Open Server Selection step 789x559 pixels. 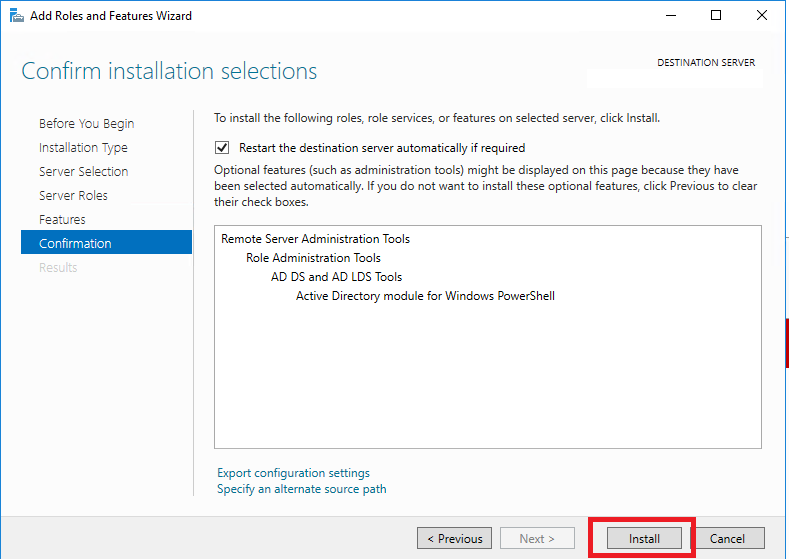[x=84, y=172]
